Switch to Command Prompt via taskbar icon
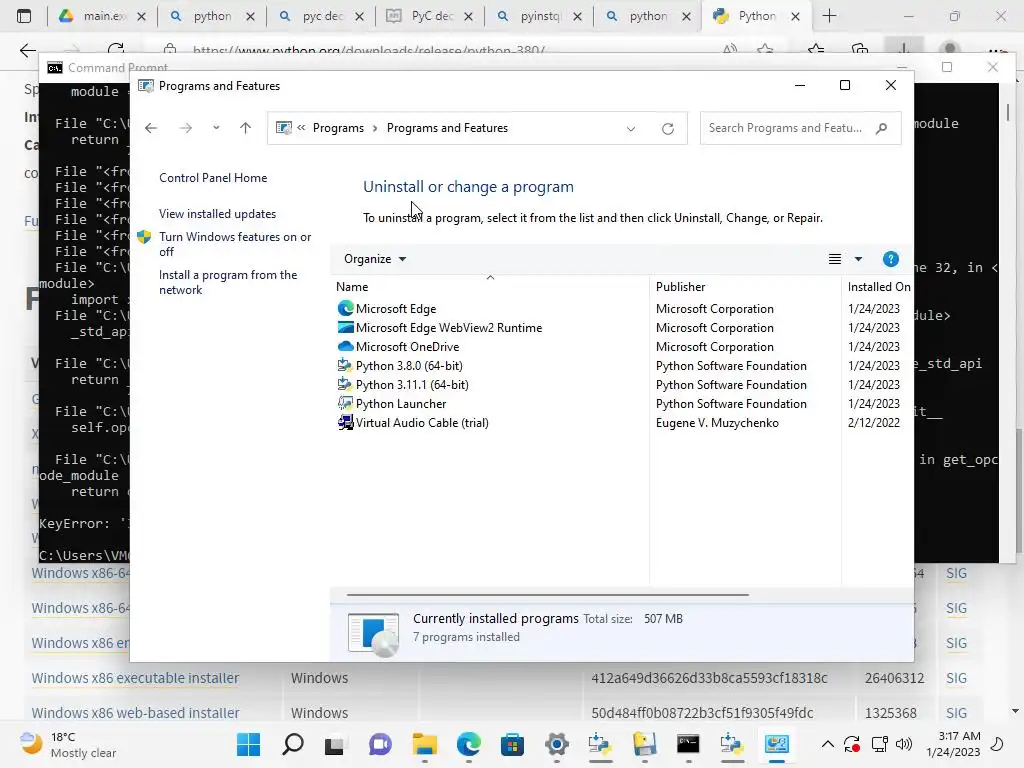This screenshot has height=768, width=1024. point(688,744)
